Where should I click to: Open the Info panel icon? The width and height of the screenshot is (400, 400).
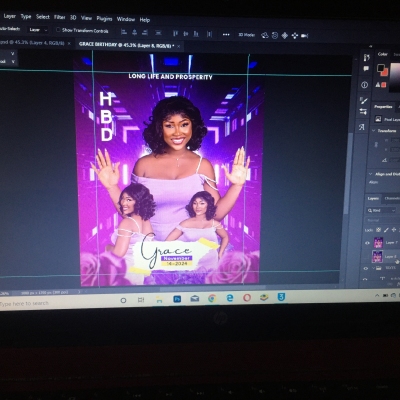point(364,85)
